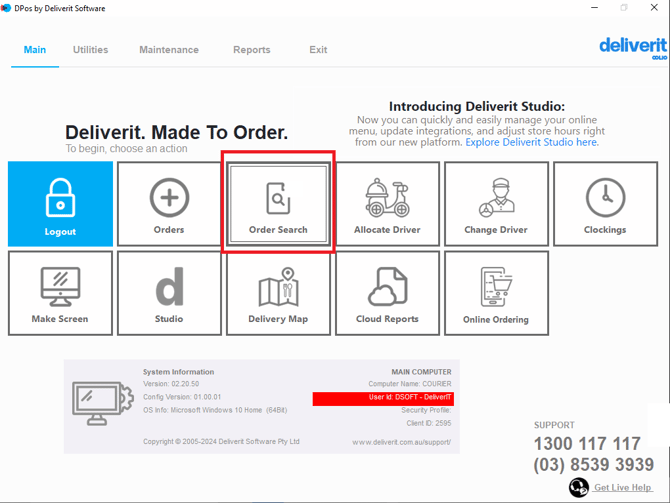The width and height of the screenshot is (670, 503).
Task: Switch to the Main tab
Action: point(35,50)
